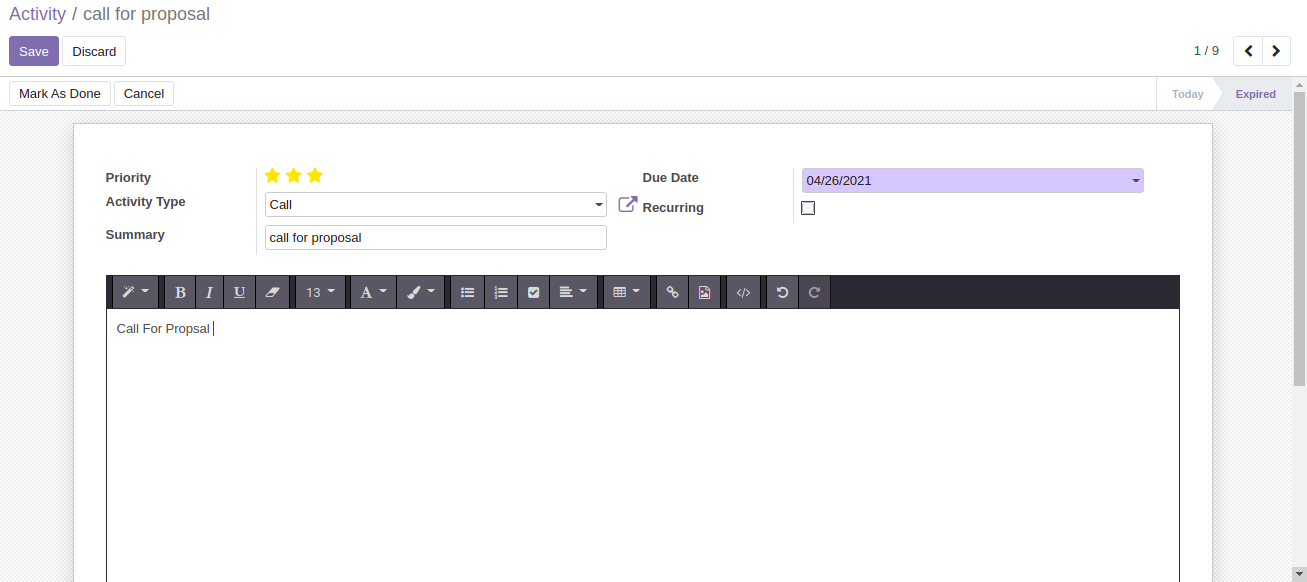Click the Summary input field
Screen dimensions: 1307x582
click(435, 238)
